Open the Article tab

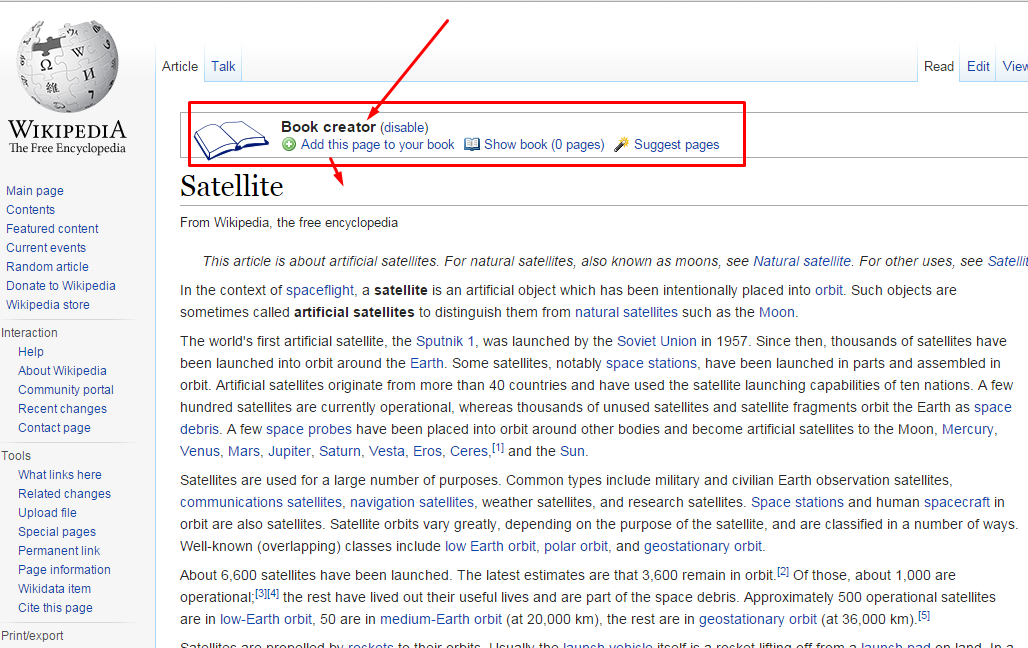[x=180, y=66]
